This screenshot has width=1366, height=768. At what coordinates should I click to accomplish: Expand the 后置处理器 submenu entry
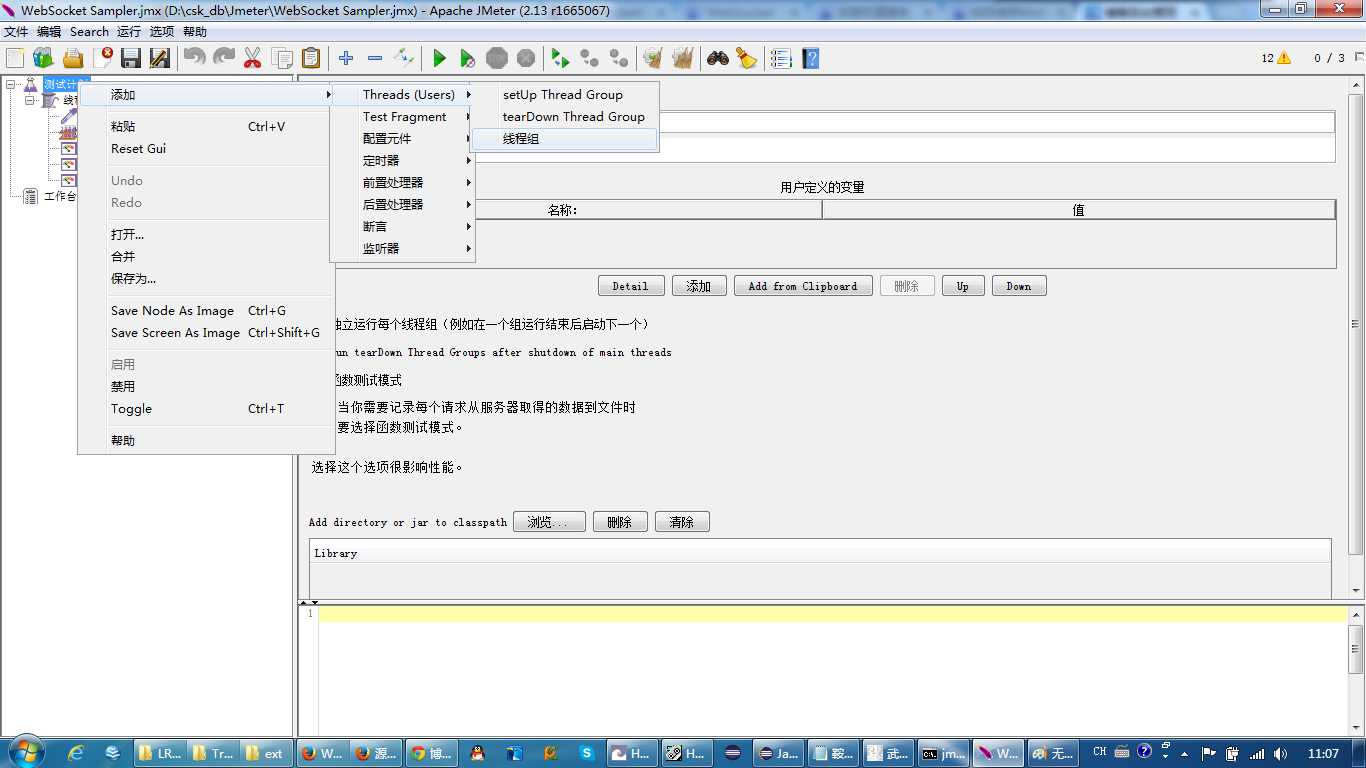pyautogui.click(x=402, y=205)
